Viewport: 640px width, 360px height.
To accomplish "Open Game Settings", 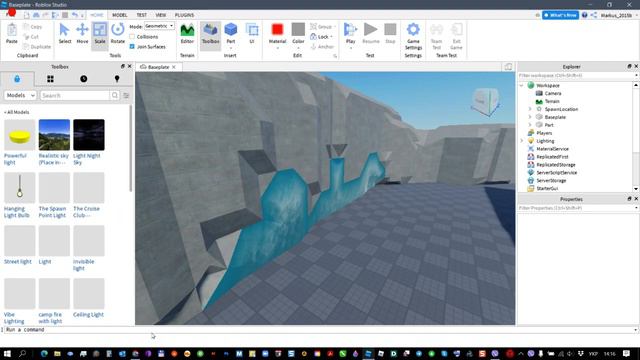I will (x=413, y=36).
